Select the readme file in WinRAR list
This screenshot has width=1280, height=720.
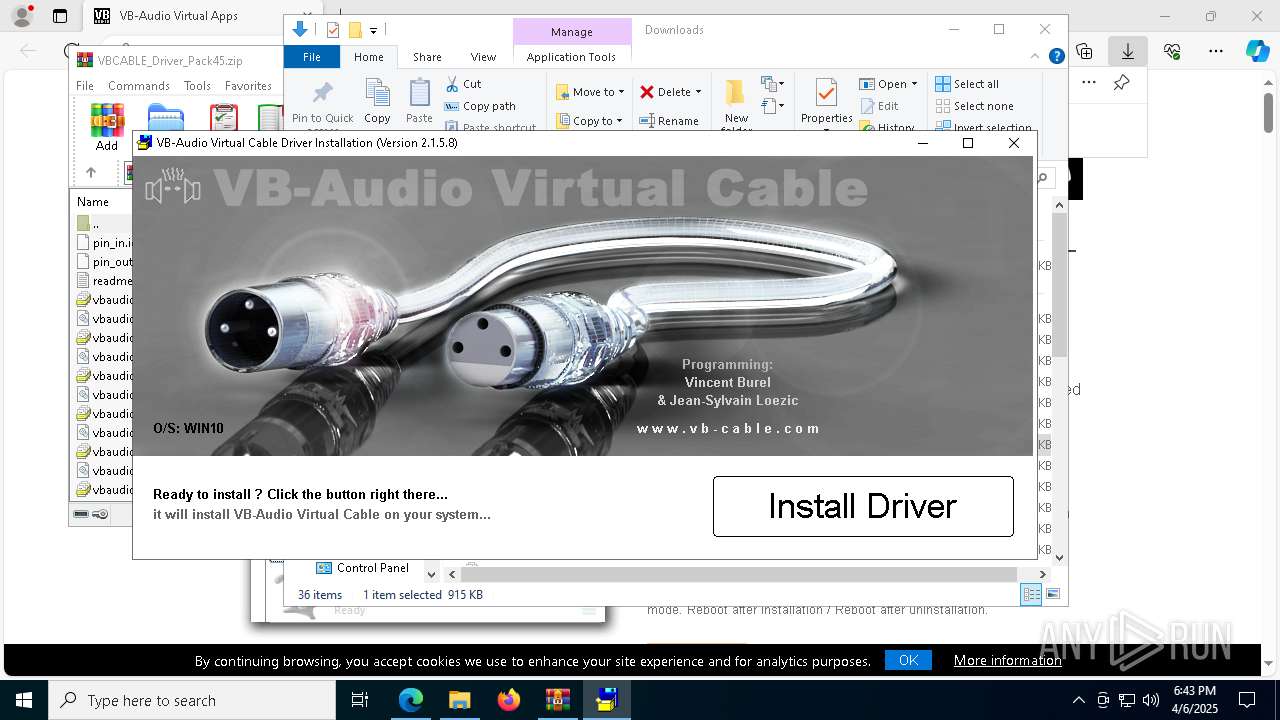pos(104,281)
